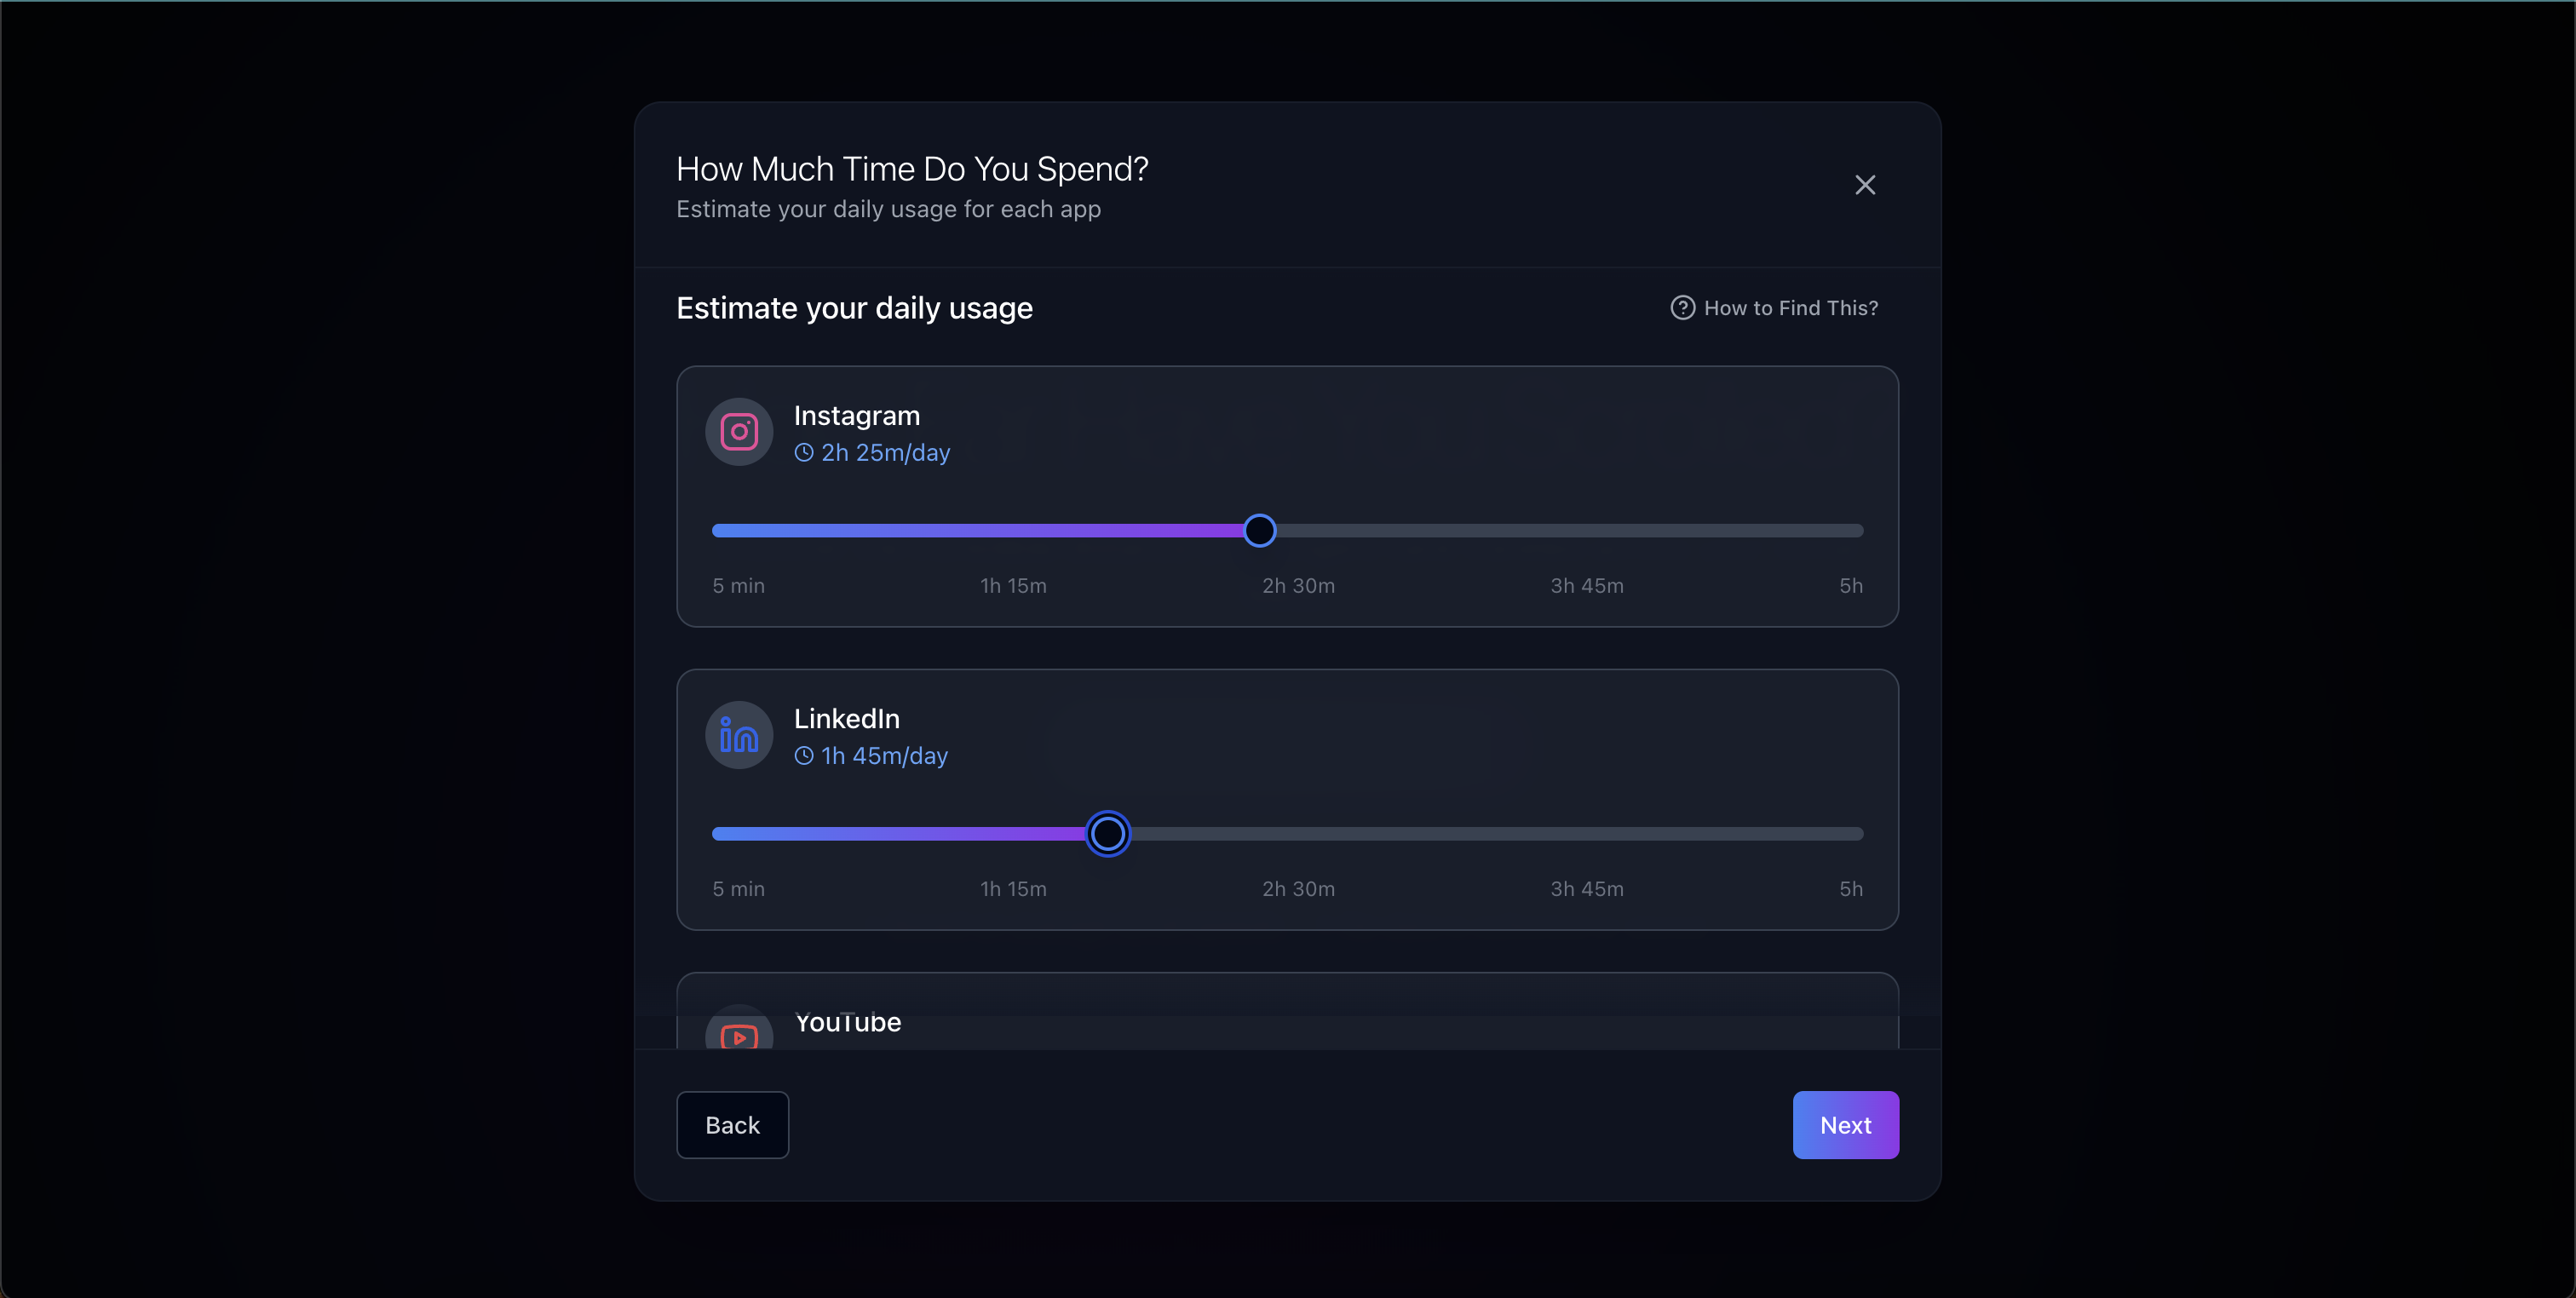This screenshot has height=1298, width=2576.
Task: Click the subtitle about each app
Action: click(888, 209)
